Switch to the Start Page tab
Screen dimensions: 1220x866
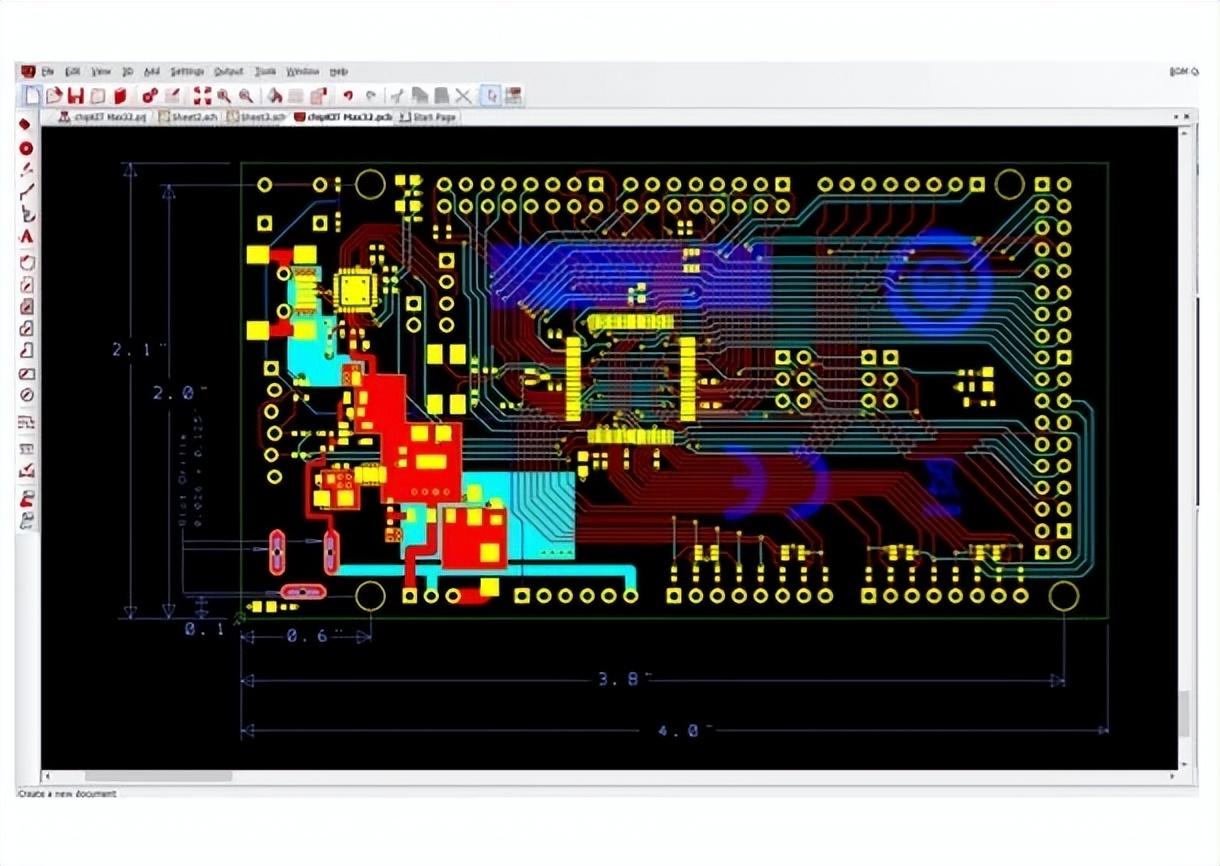[428, 117]
